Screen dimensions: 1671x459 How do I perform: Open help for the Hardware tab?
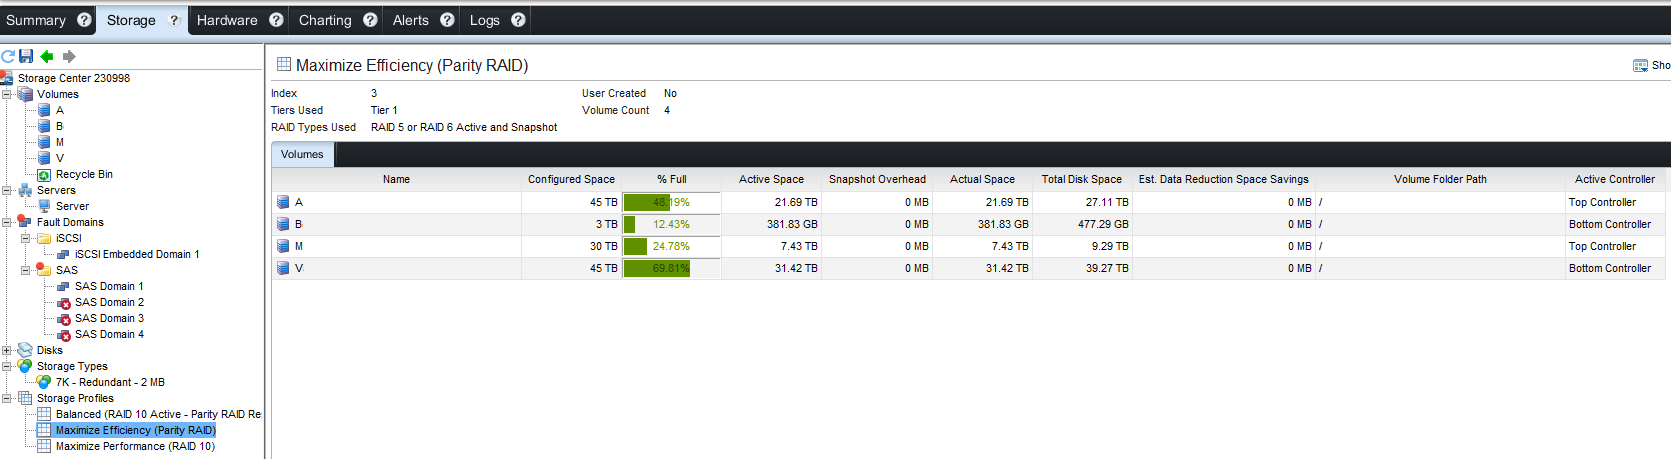[x=276, y=19]
